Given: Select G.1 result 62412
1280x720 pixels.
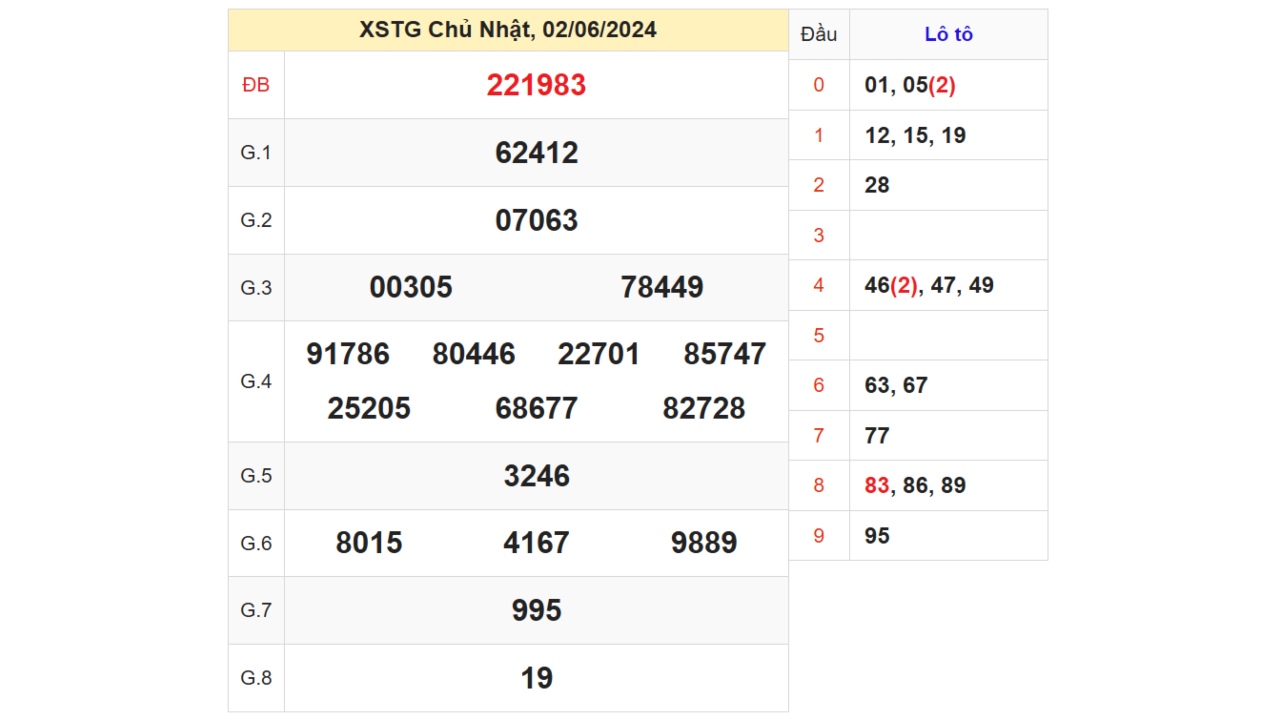Looking at the screenshot, I should [536, 153].
